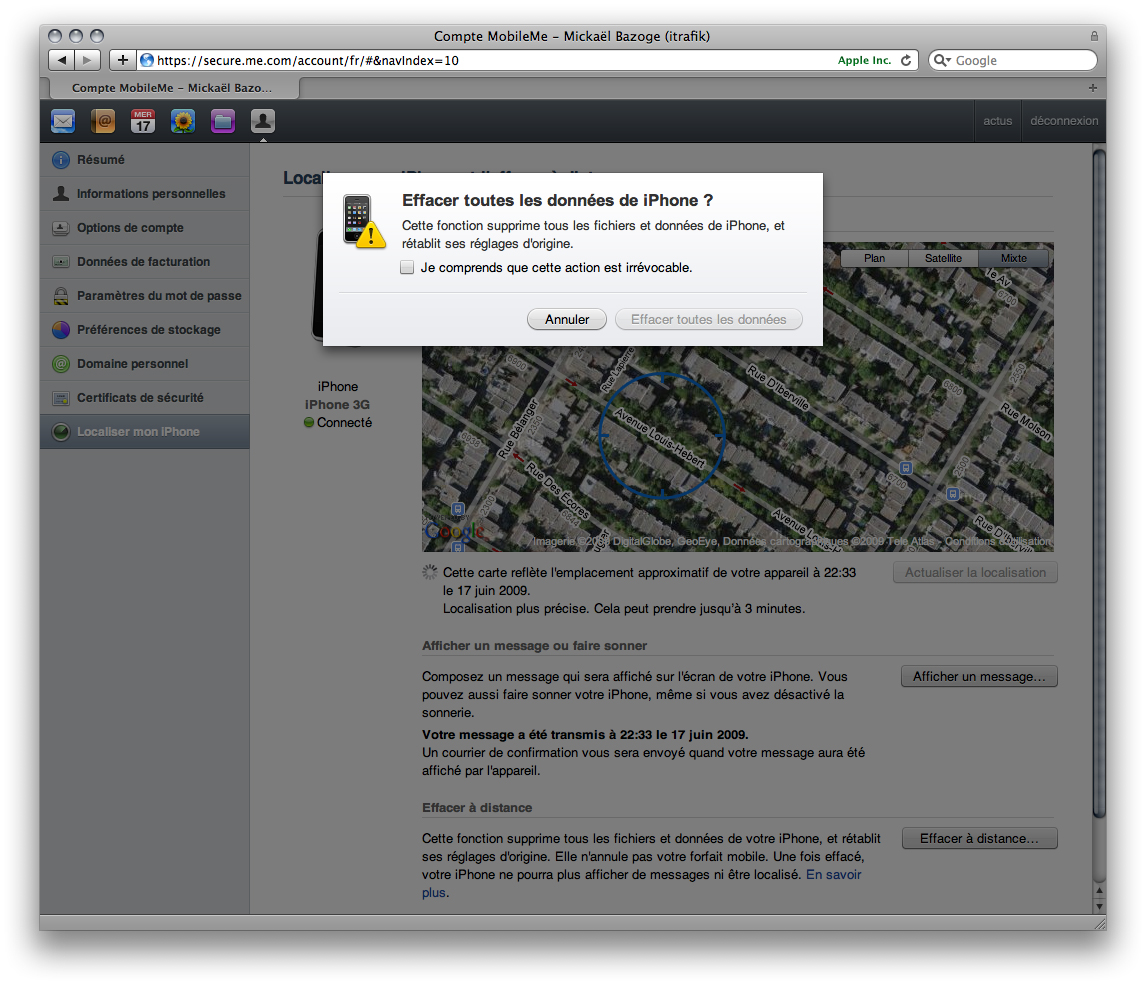1146x985 pixels.
Task: Select Localiser mon iPhone in sidebar
Action: (x=145, y=432)
